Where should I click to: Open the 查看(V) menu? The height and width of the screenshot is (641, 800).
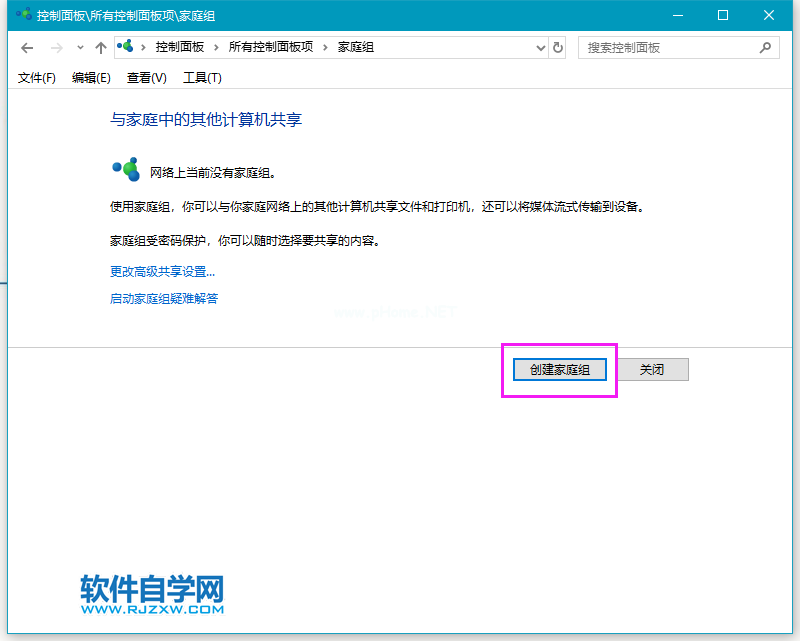[146, 78]
